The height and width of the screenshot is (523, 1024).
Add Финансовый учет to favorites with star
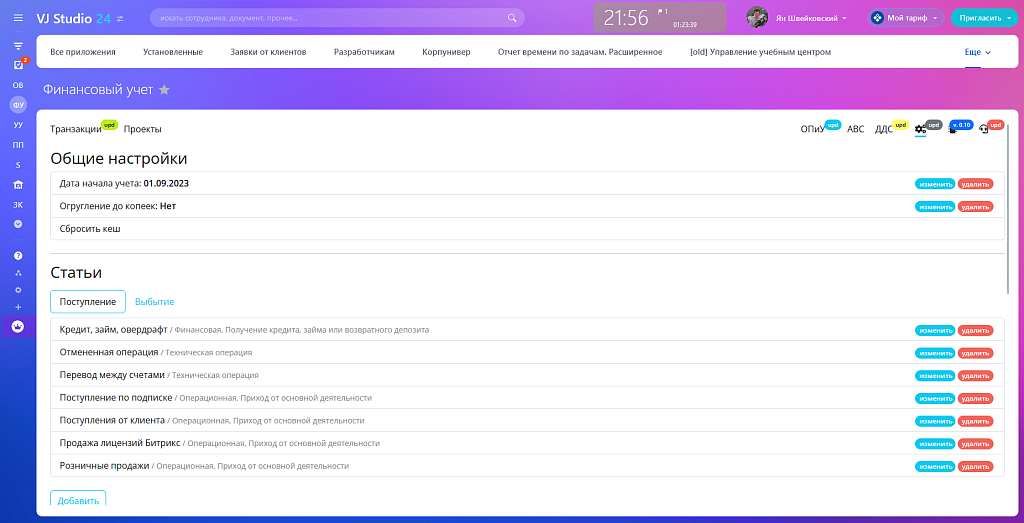tap(164, 90)
